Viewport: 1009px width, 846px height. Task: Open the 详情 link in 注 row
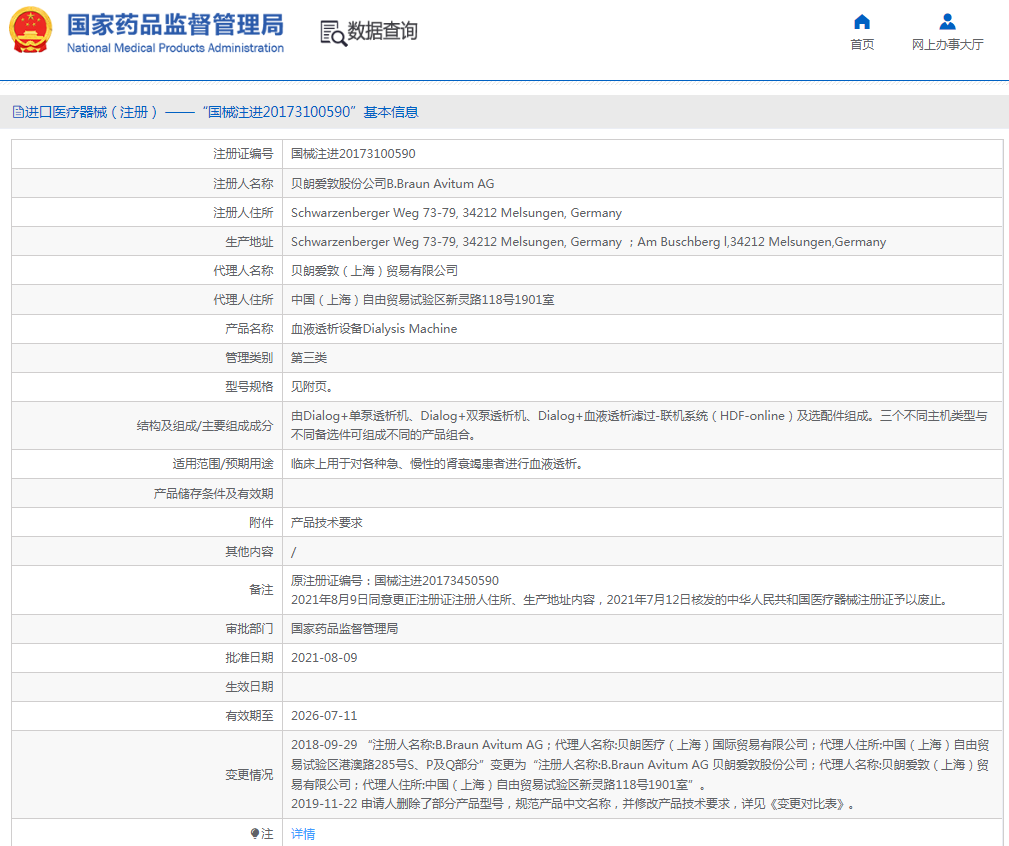pos(302,833)
